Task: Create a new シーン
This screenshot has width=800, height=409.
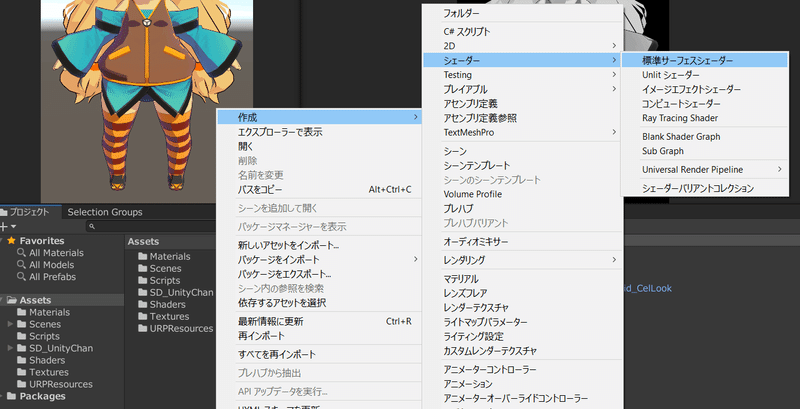Action: [x=522, y=151]
